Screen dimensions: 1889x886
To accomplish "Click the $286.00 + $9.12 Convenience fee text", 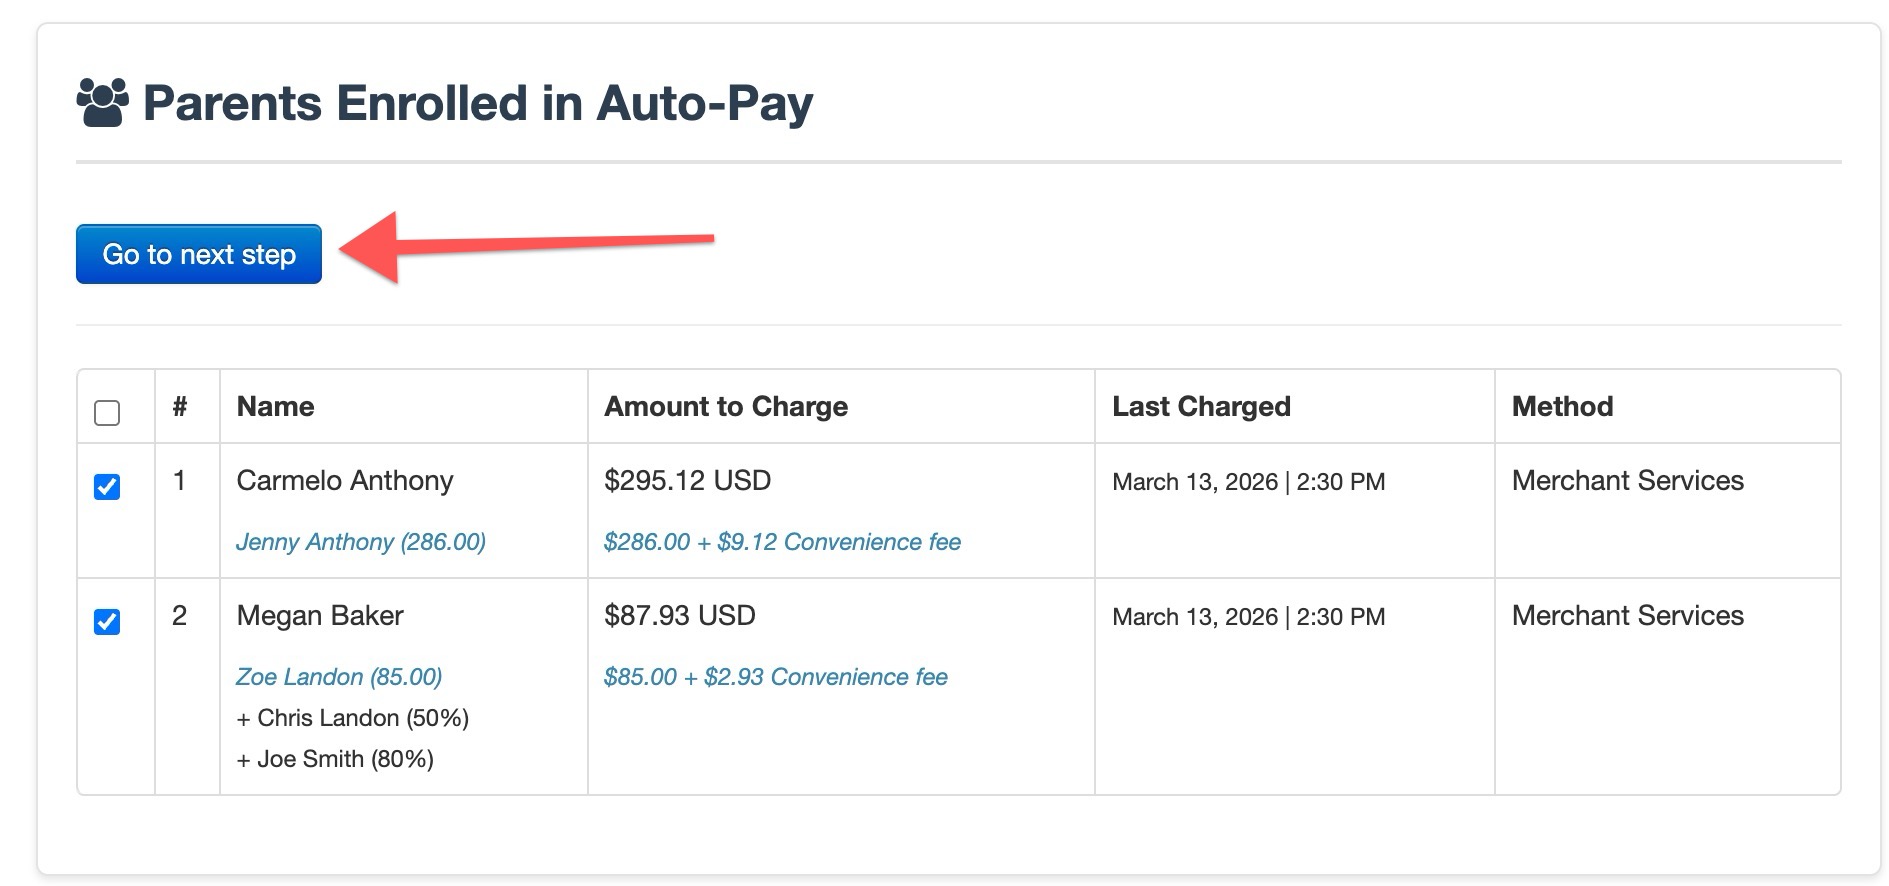I will (x=782, y=542).
